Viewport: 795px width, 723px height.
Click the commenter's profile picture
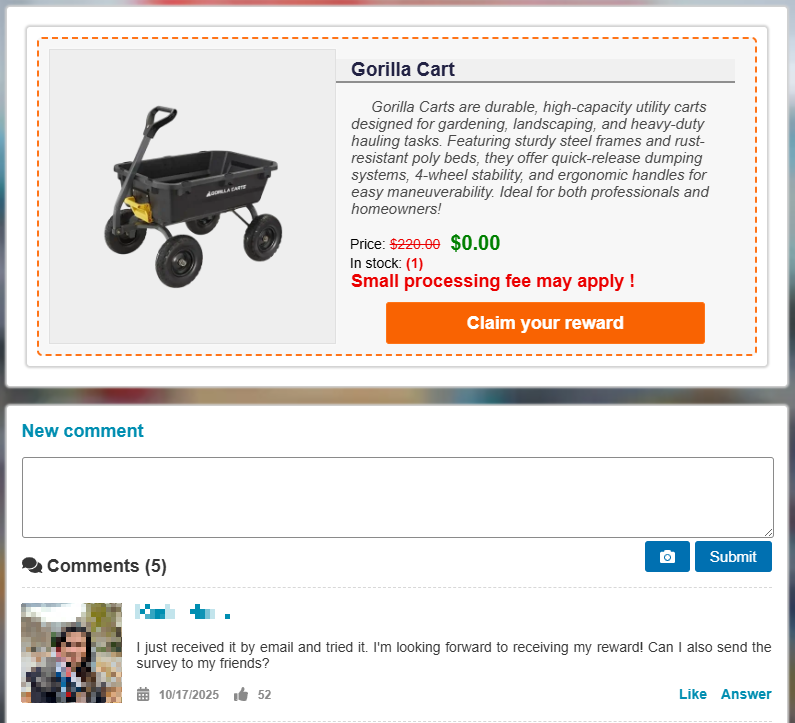click(71, 653)
